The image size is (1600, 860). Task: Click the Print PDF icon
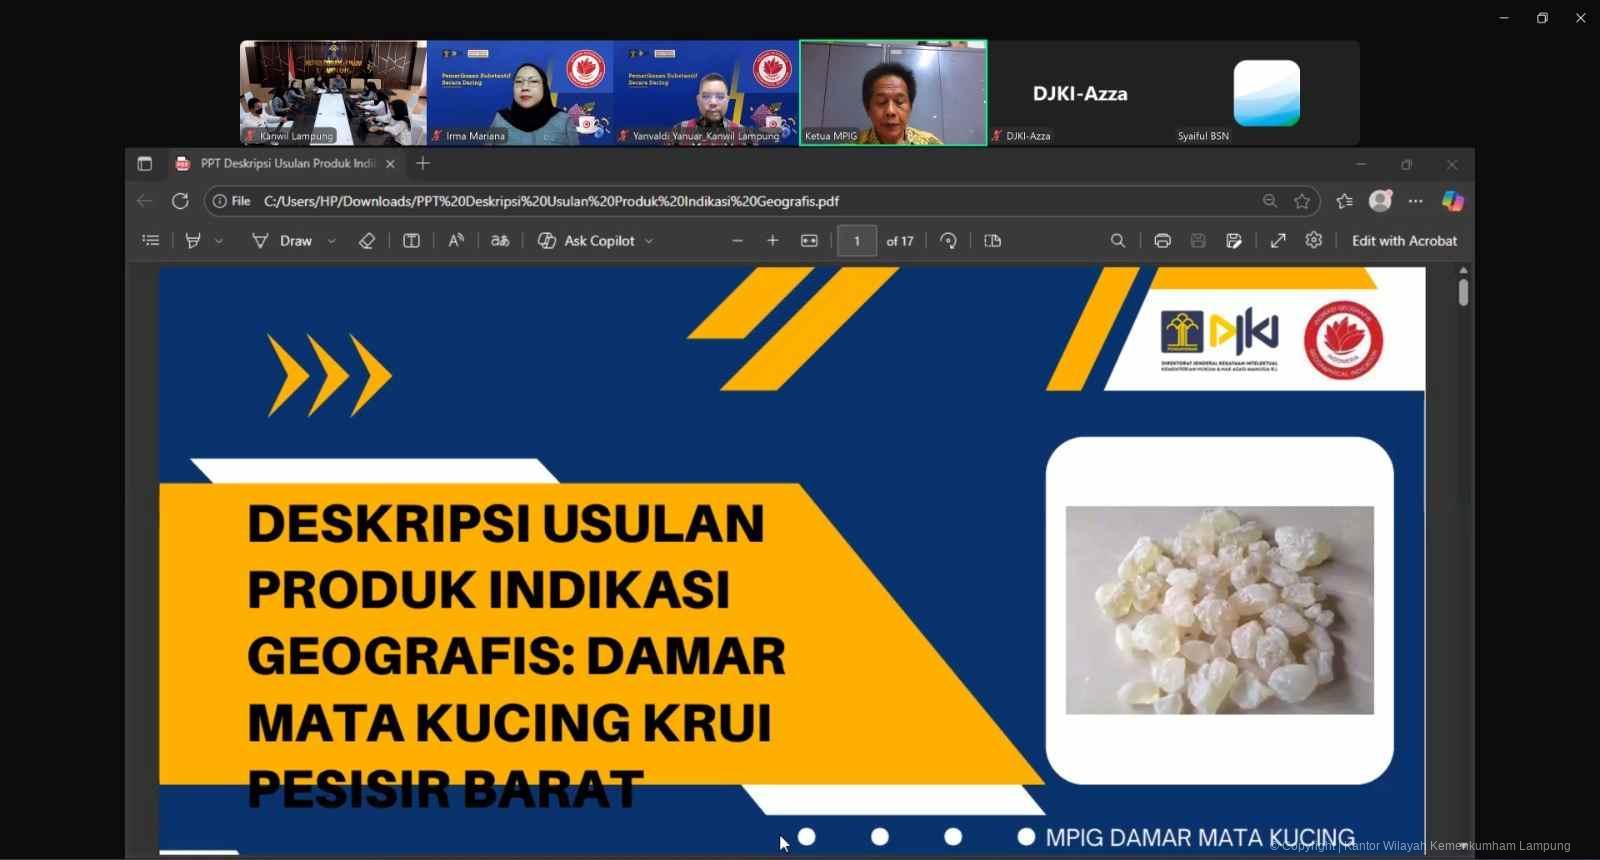(x=1162, y=241)
